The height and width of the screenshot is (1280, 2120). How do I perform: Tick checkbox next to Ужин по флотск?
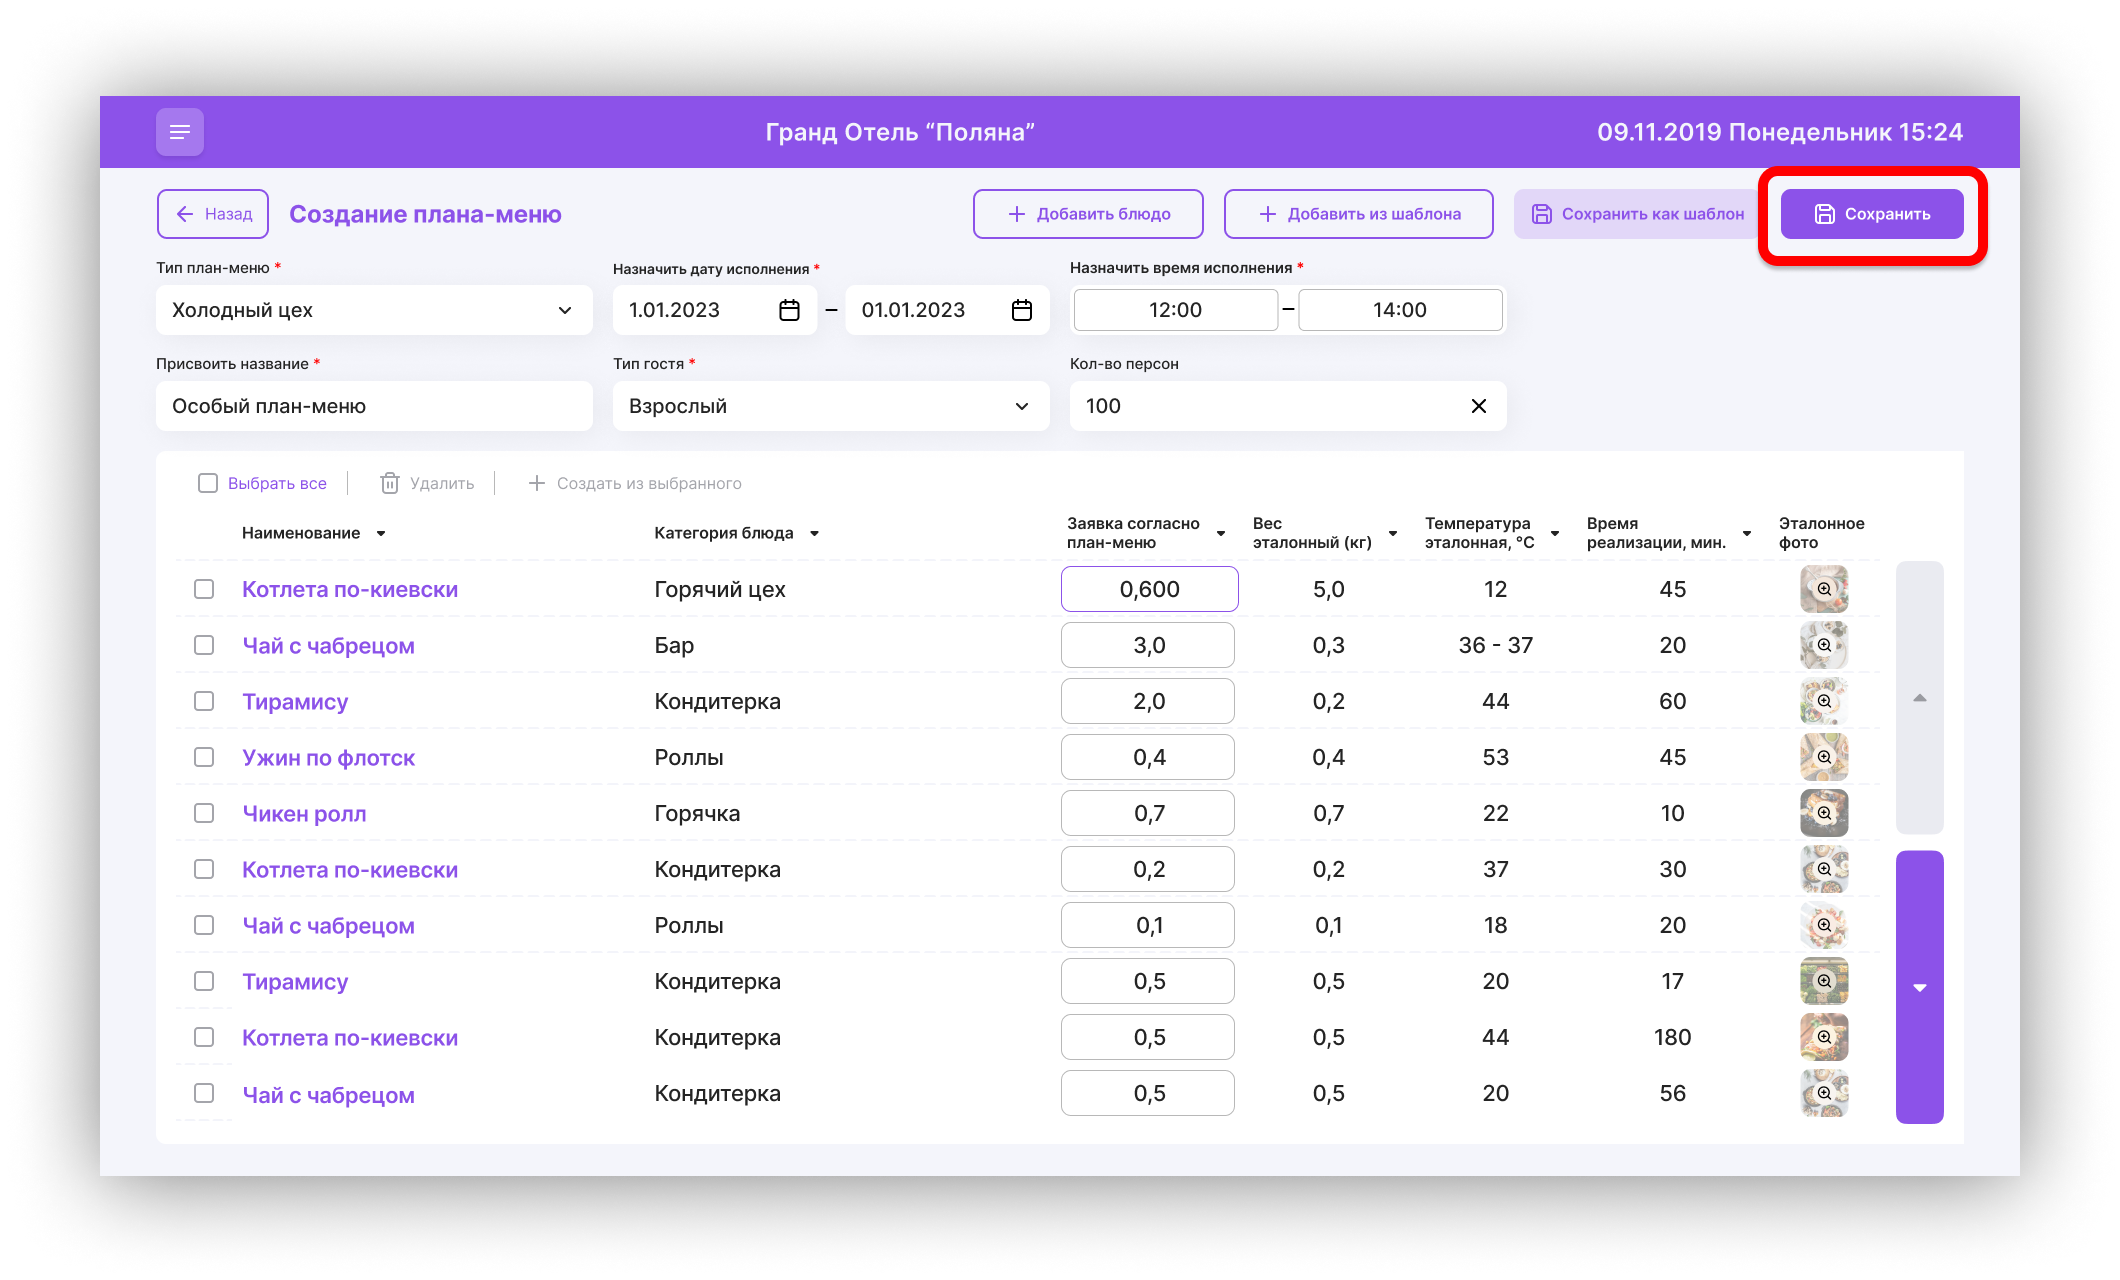point(204,757)
